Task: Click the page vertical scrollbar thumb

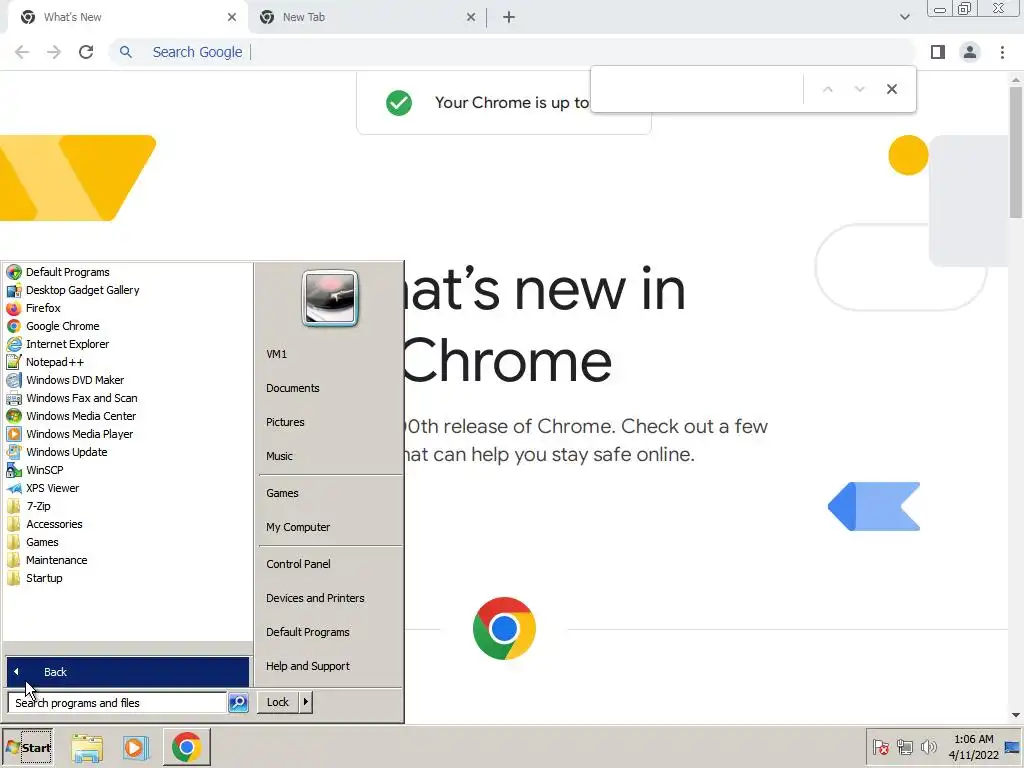Action: (1016, 153)
